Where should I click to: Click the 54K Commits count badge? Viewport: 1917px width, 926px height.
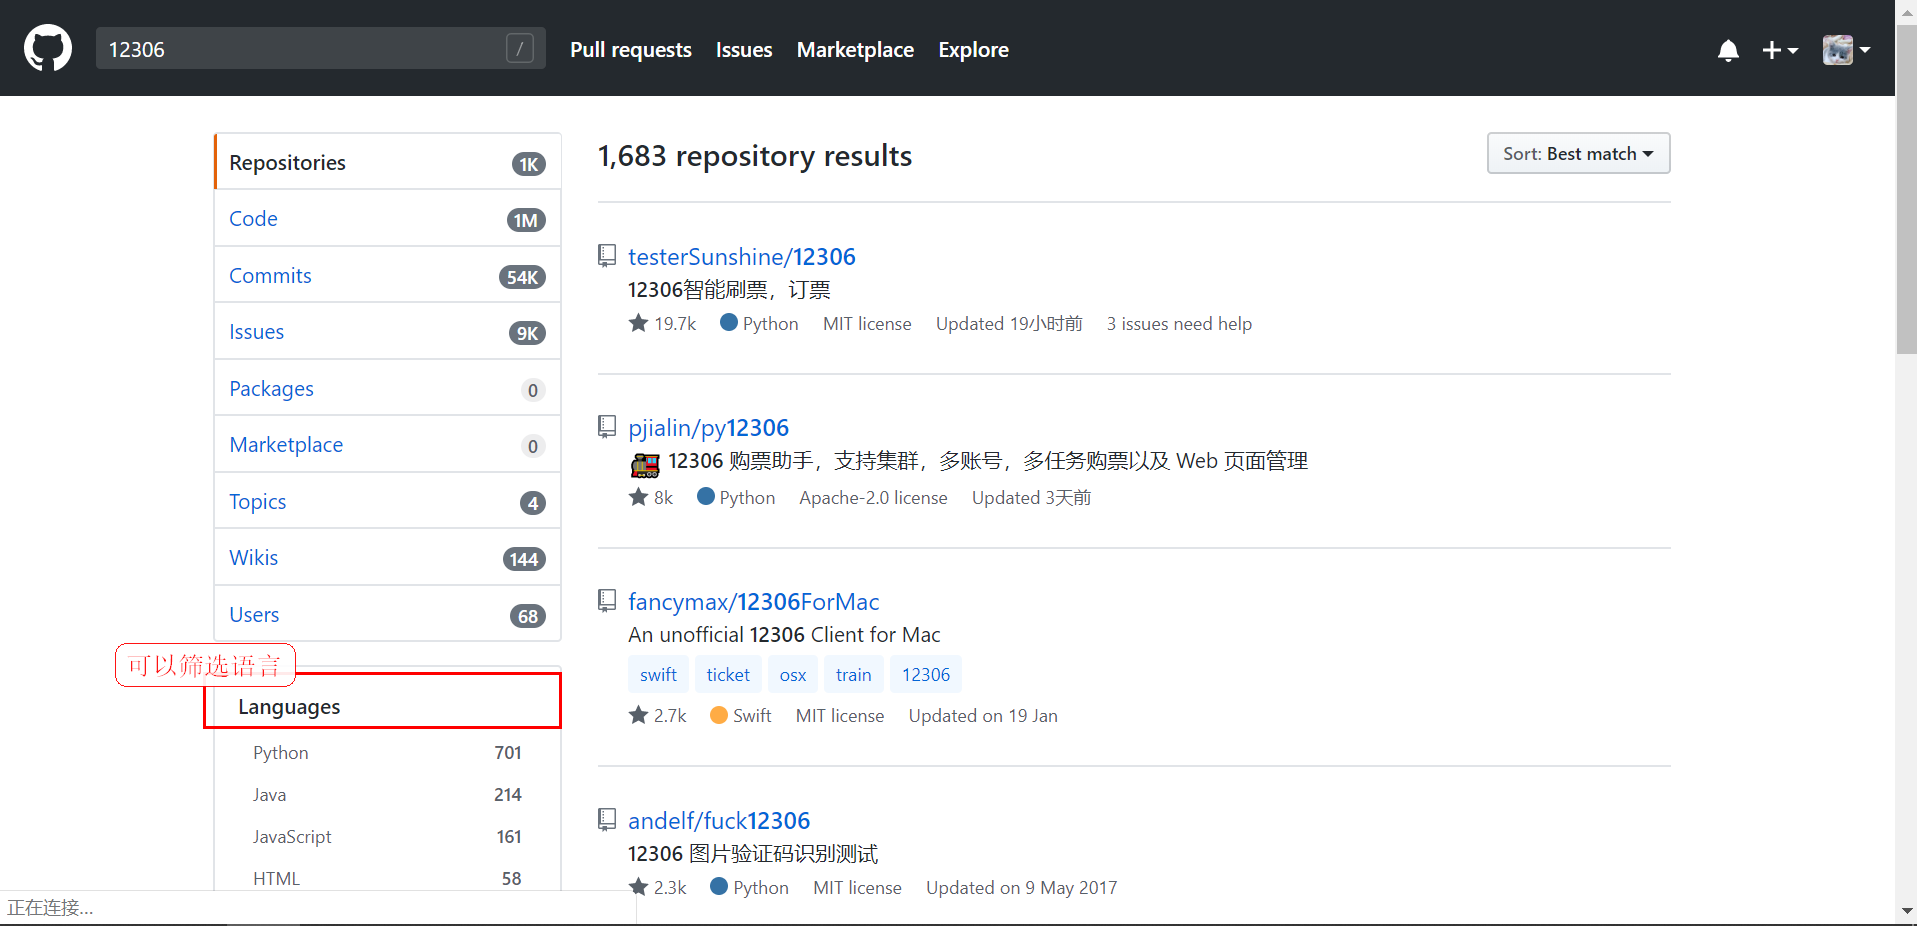[x=522, y=277]
